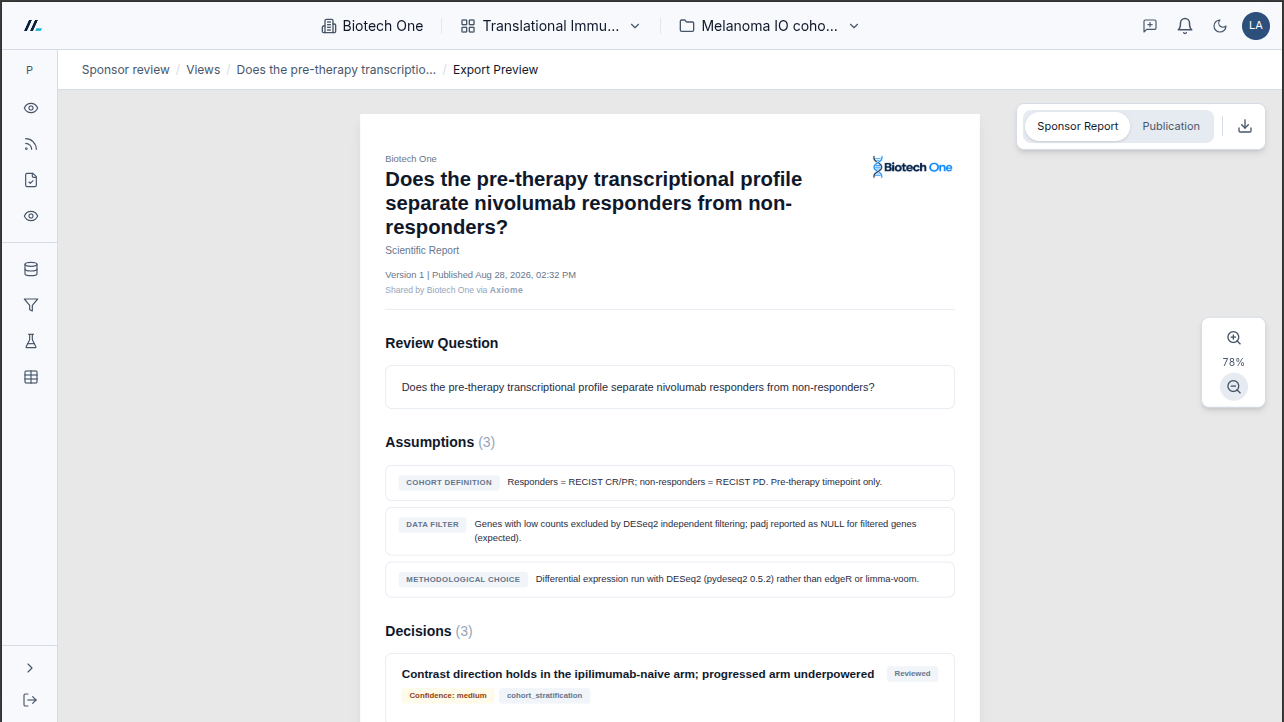
Task: Select the Biotech One organization in the header
Action: [372, 26]
